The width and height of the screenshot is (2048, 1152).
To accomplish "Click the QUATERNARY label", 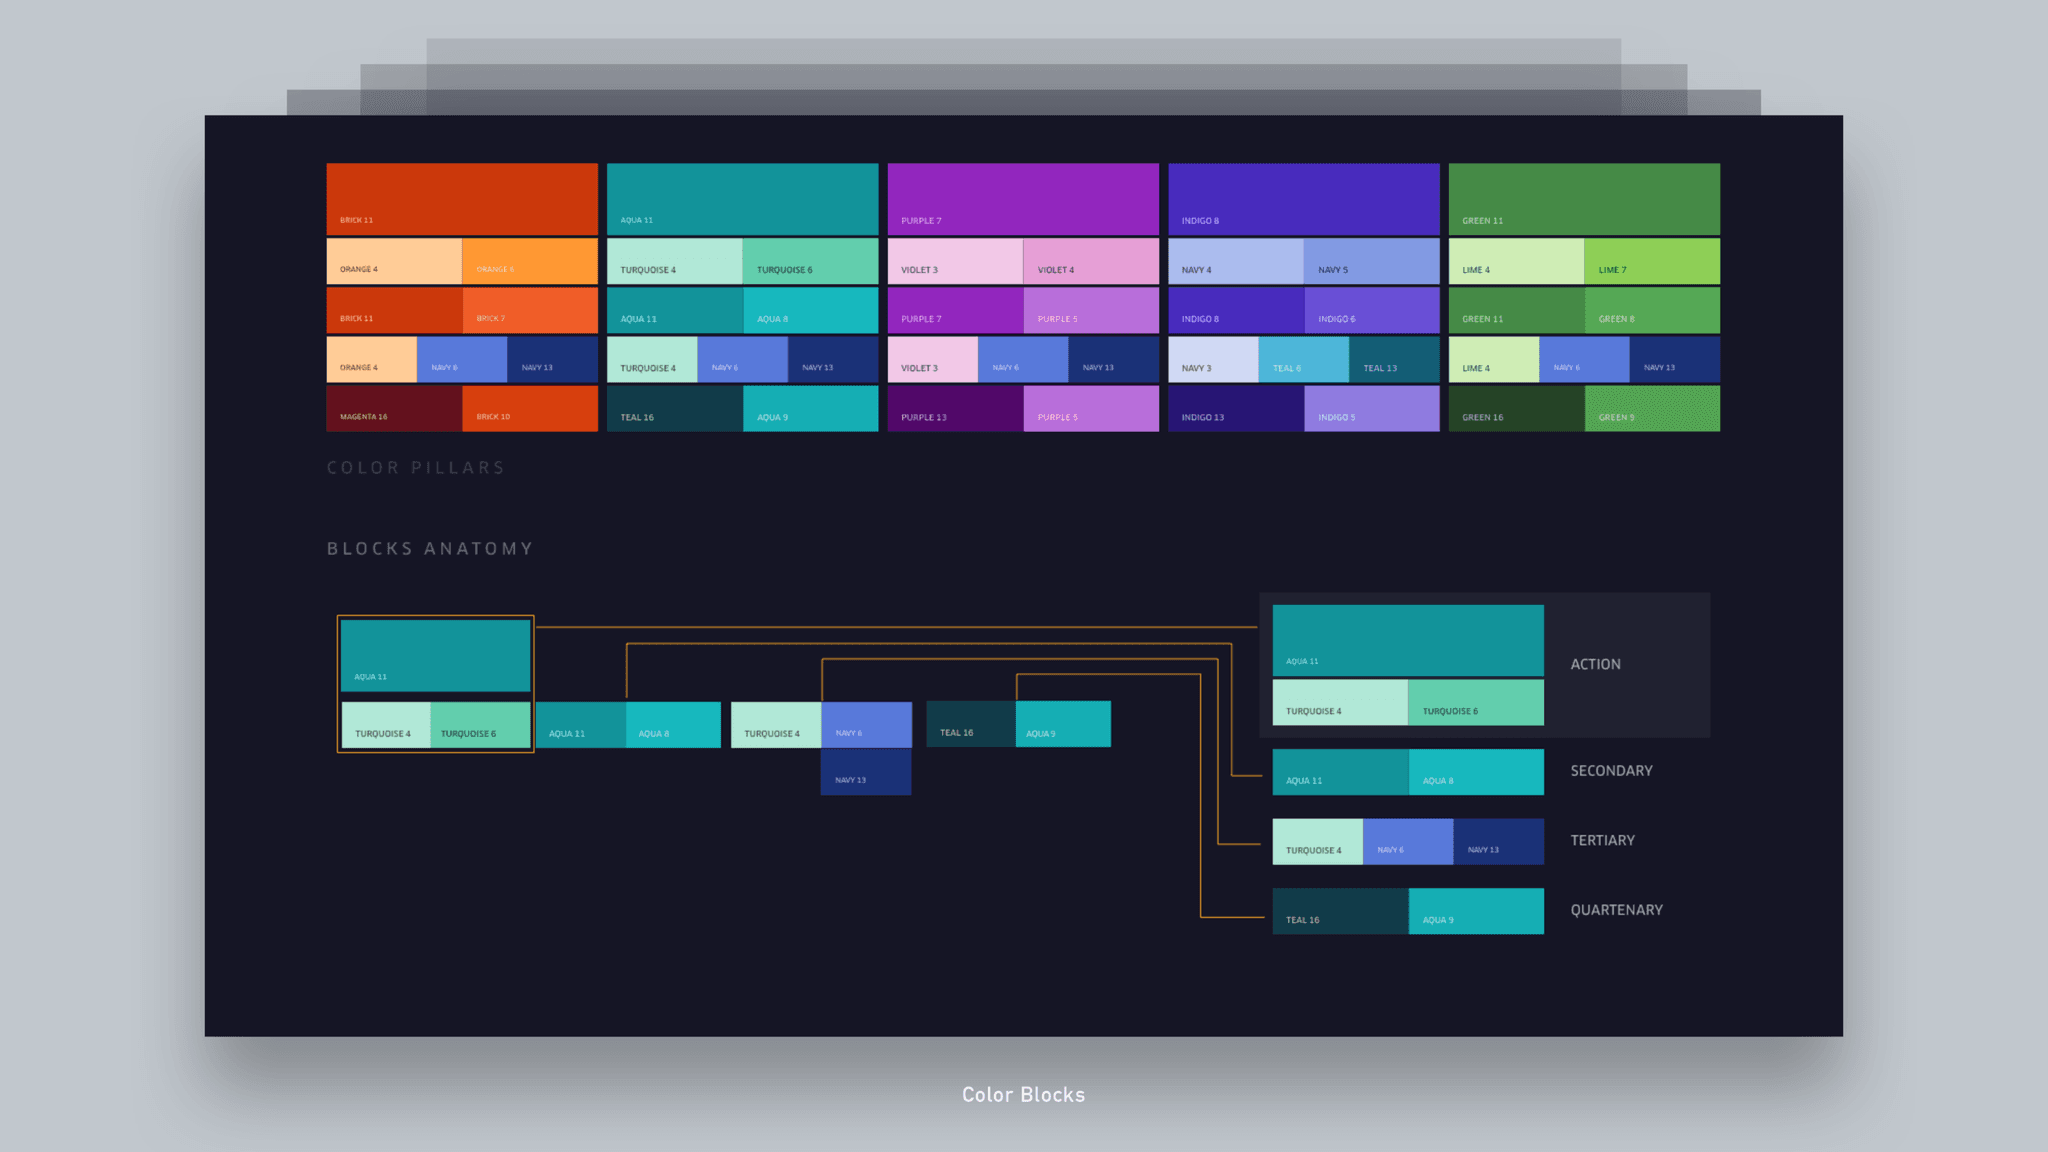I will coord(1616,910).
